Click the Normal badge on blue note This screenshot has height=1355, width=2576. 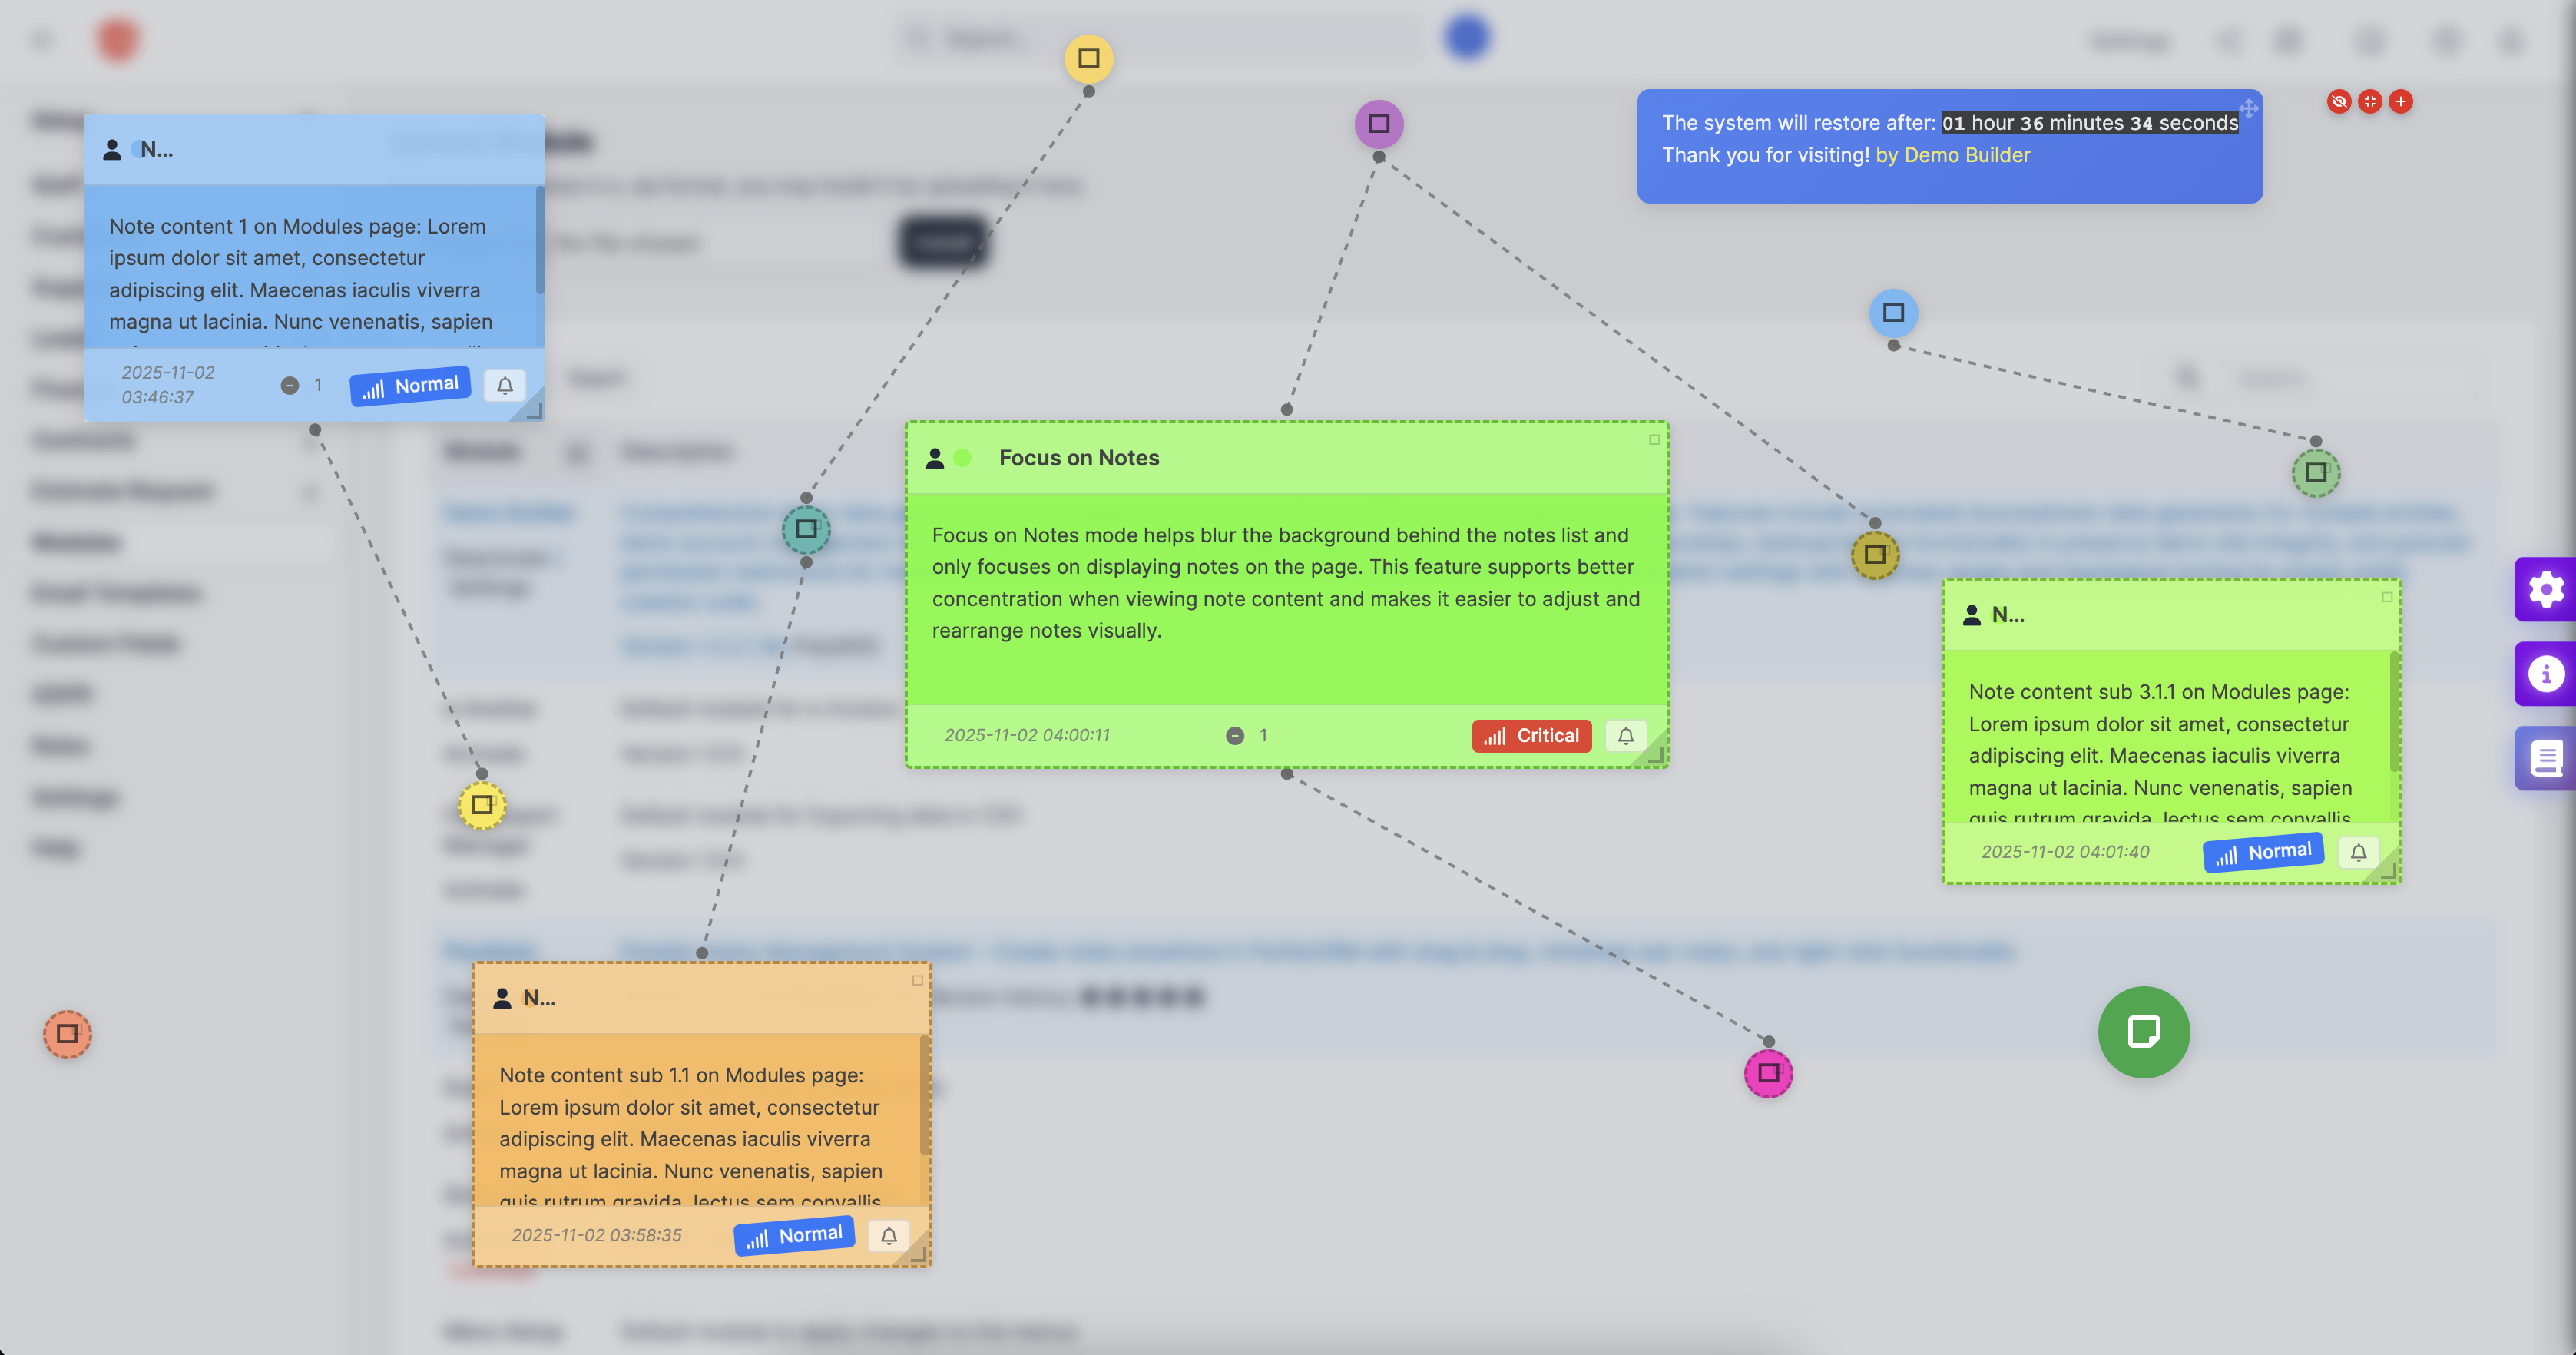(x=410, y=386)
